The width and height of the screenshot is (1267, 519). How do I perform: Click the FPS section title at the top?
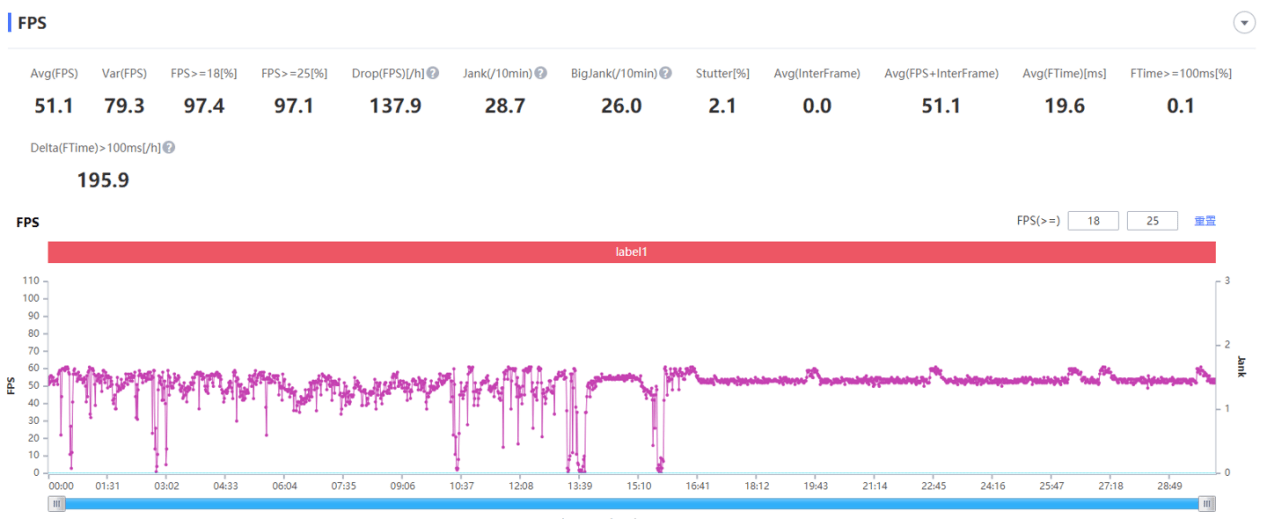pyautogui.click(x=32, y=22)
